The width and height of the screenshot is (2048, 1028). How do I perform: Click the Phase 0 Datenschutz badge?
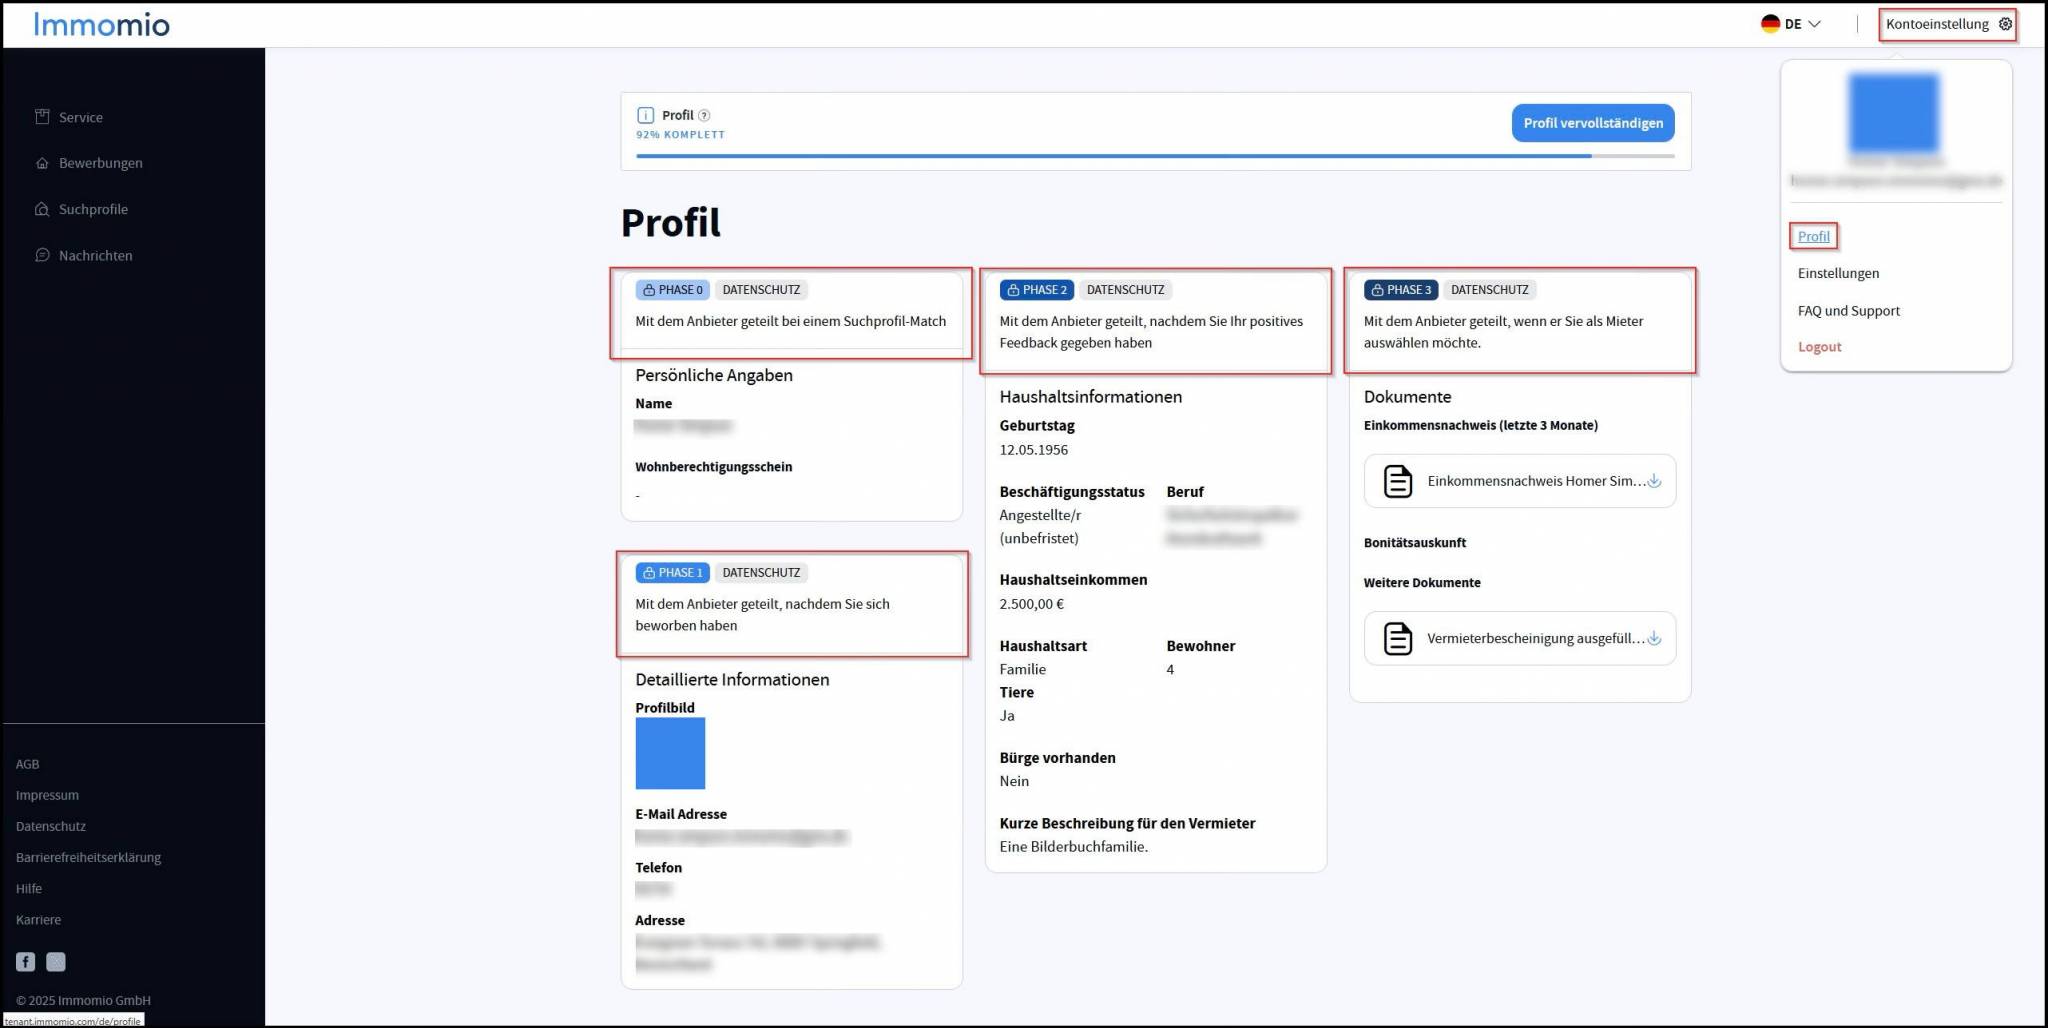(761, 290)
